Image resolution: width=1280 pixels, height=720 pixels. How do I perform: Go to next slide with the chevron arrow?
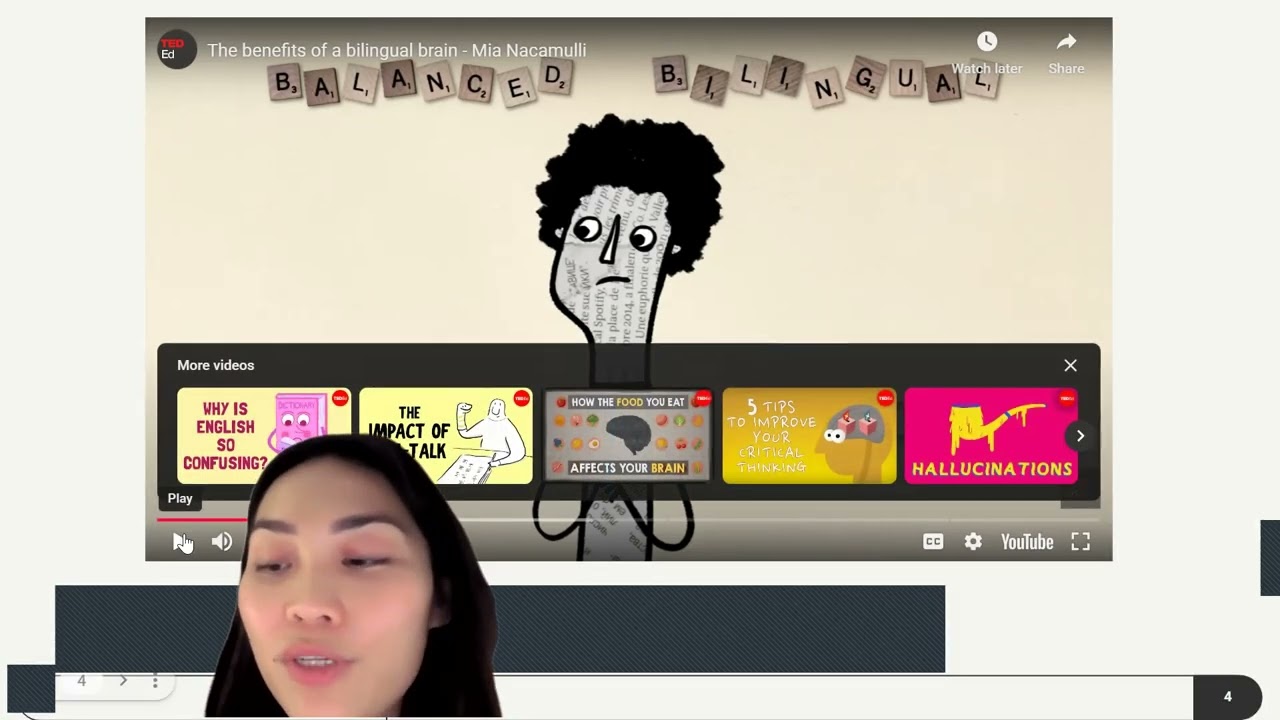coord(123,681)
